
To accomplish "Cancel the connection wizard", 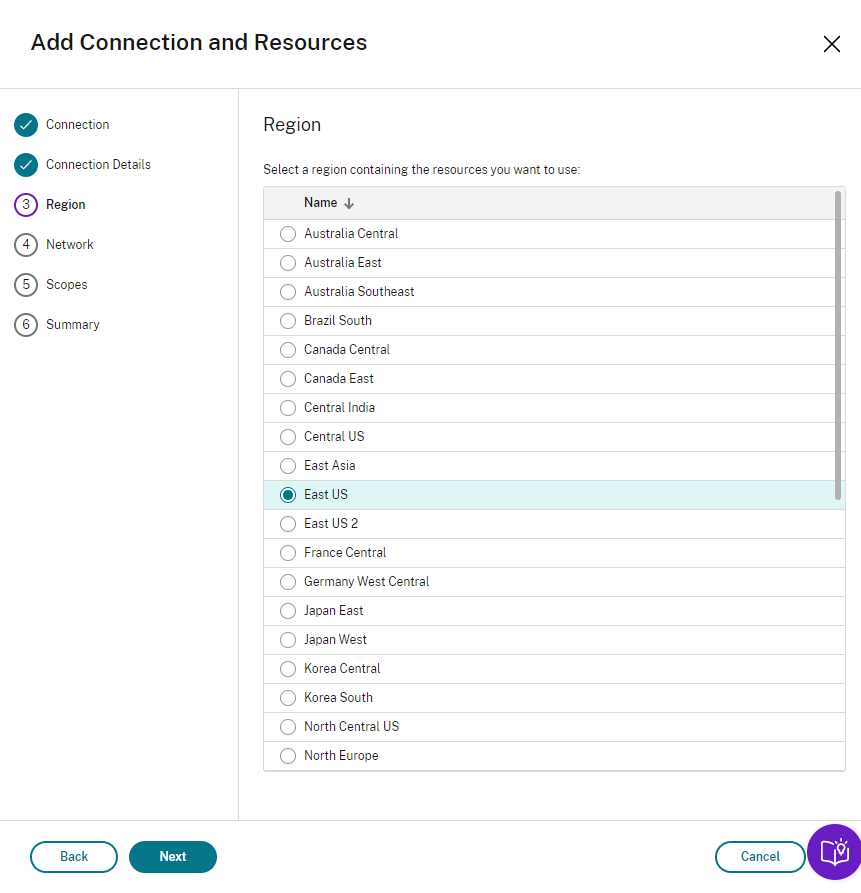I will [x=760, y=857].
